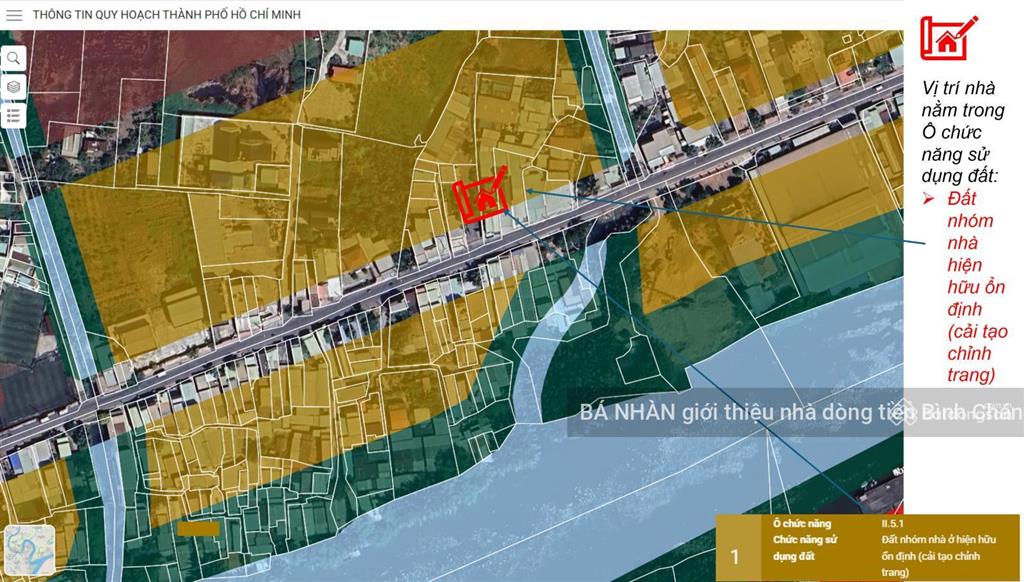Viewport: 1024px width, 582px height.
Task: Click the red house marker on the map
Action: 484,198
